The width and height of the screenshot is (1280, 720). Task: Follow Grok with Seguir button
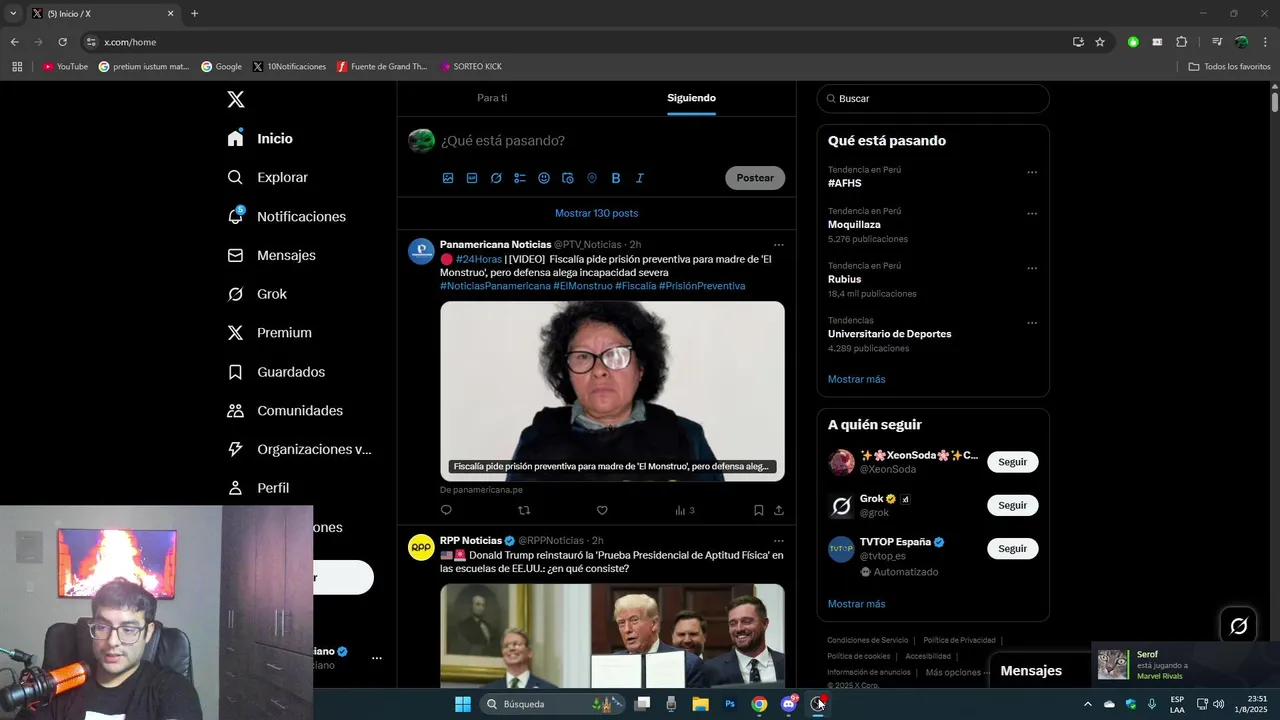(x=1012, y=505)
